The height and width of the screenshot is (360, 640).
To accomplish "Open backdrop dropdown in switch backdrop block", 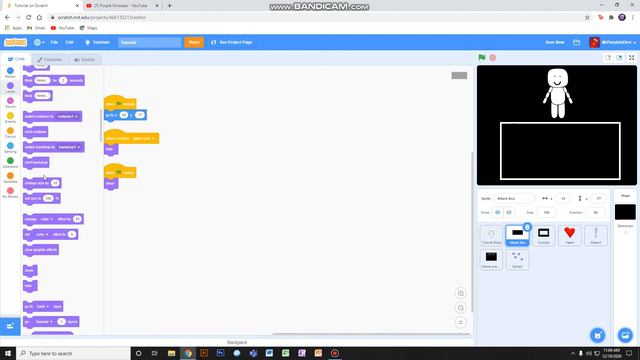I will 69,147.
